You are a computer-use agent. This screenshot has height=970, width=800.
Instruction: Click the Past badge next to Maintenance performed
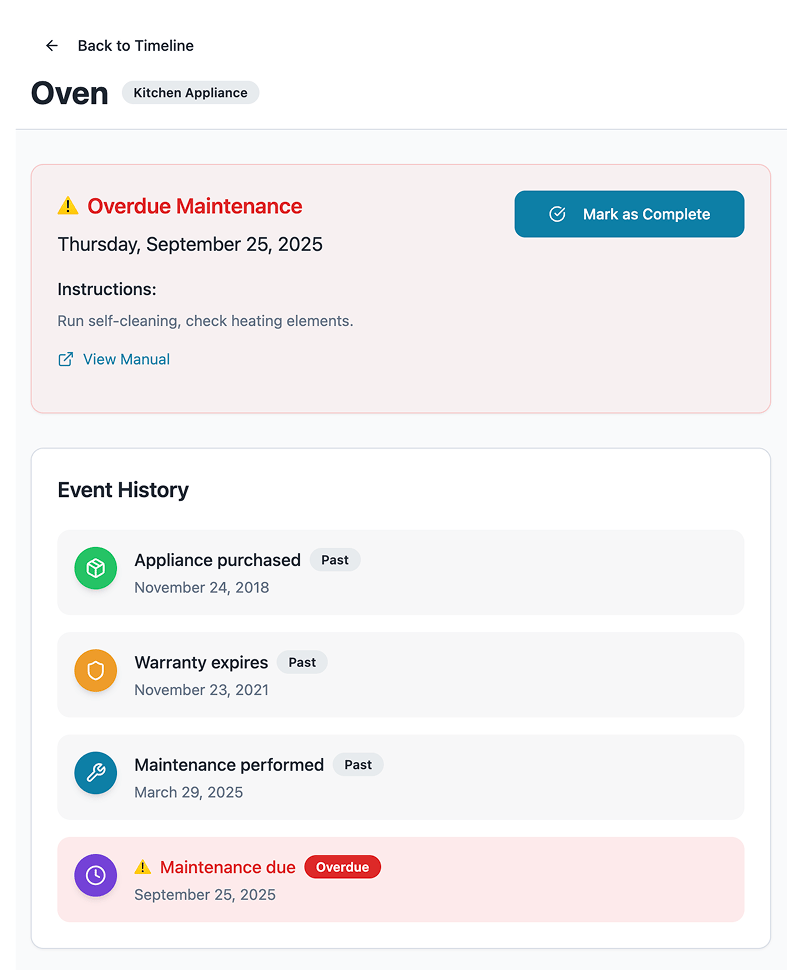358,765
